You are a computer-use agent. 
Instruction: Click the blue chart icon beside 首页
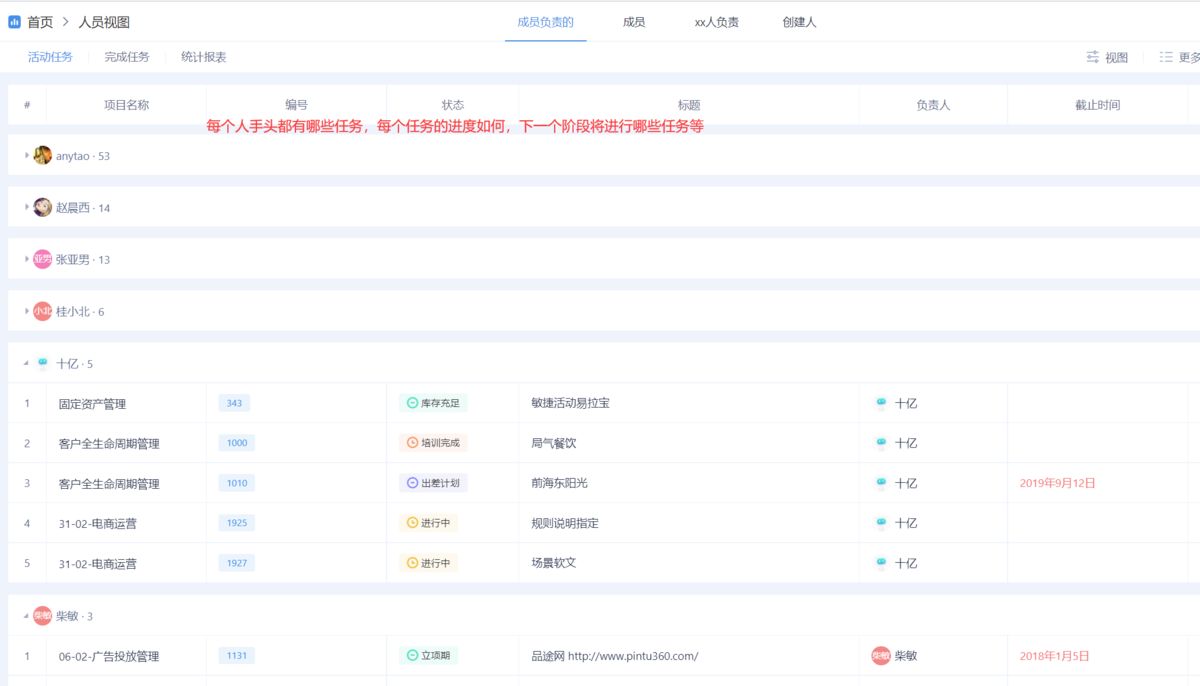(x=14, y=22)
